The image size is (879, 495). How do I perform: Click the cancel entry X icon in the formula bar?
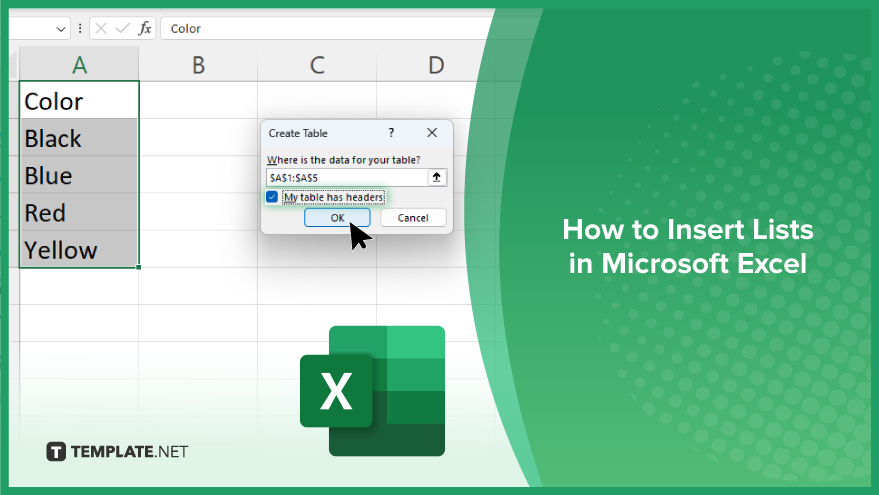click(101, 28)
